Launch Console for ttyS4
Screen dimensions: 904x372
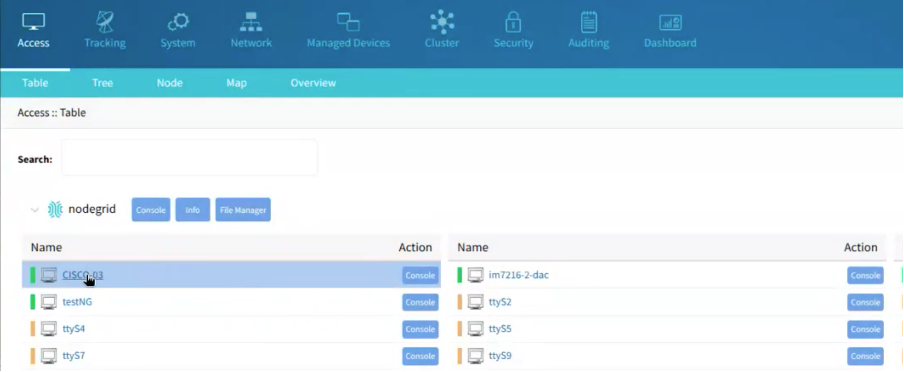[x=420, y=329]
